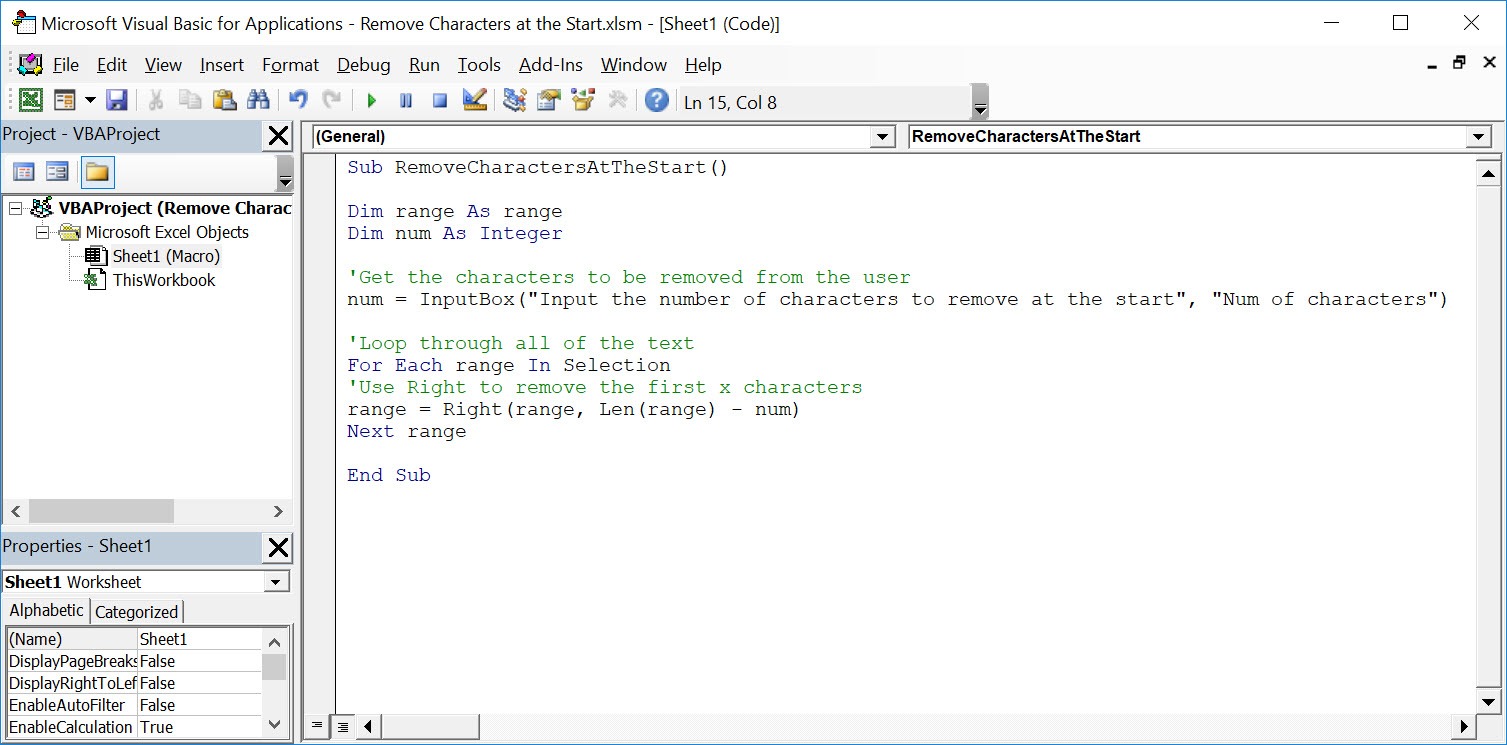The image size is (1507, 745).
Task: Open the Debug menu
Action: pyautogui.click(x=364, y=65)
